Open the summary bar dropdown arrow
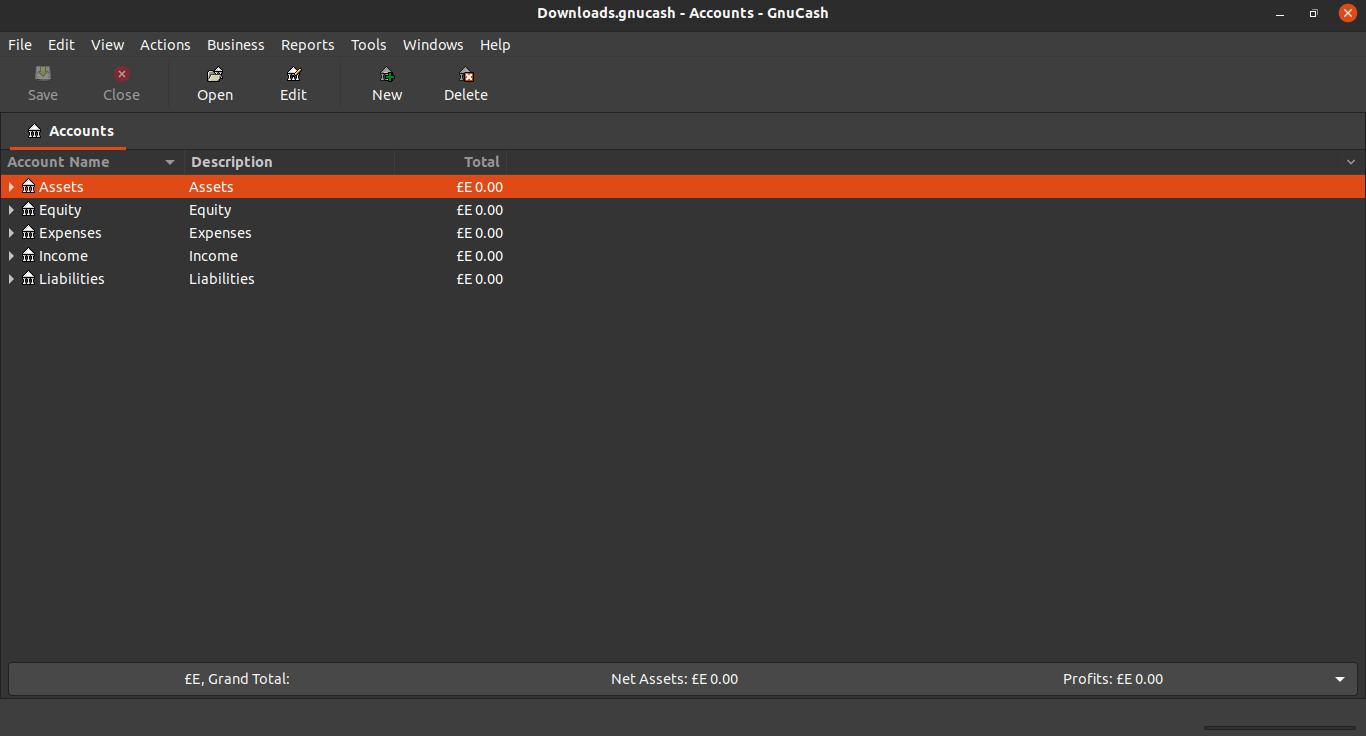1366x736 pixels. pyautogui.click(x=1340, y=679)
